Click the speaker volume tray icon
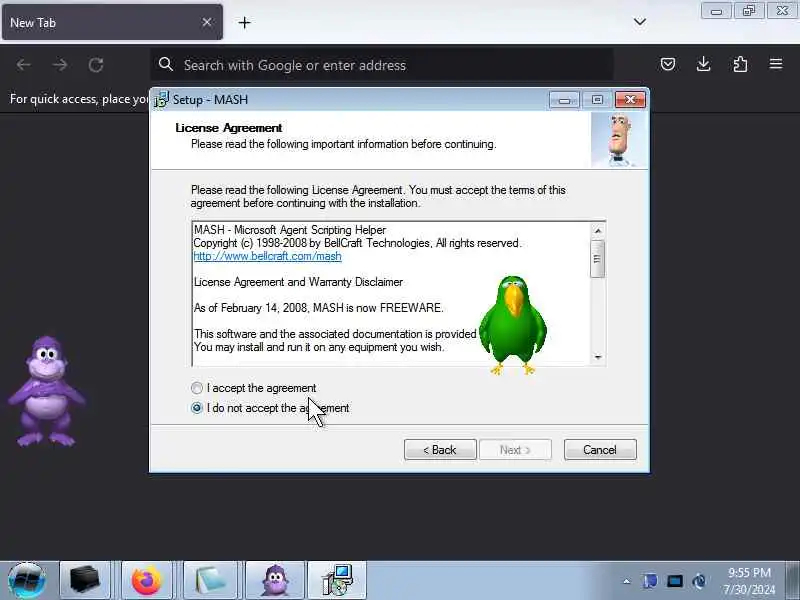This screenshot has width=800, height=600. click(699, 581)
